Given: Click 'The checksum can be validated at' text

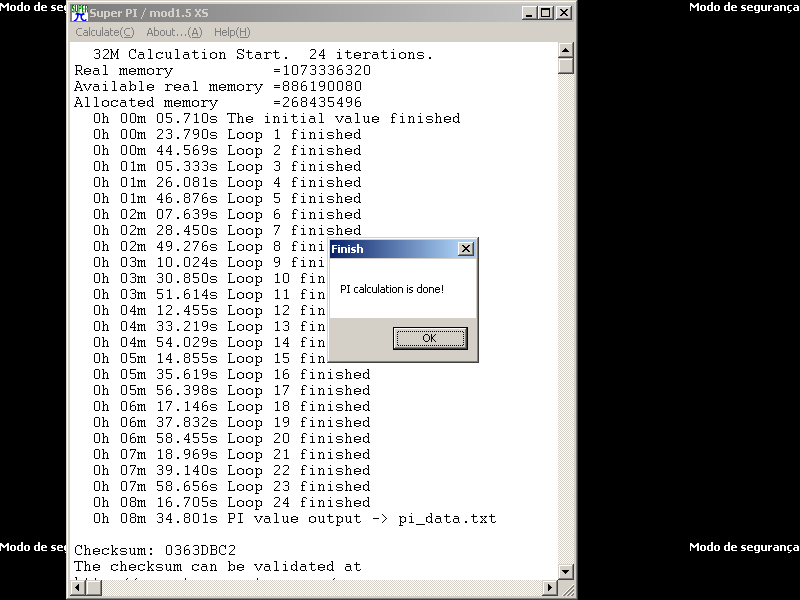Looking at the screenshot, I should point(218,566).
